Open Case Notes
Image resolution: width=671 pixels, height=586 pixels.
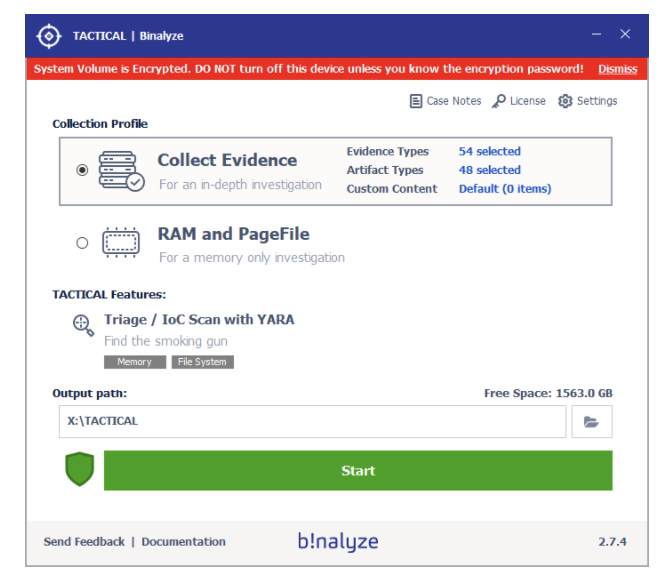point(445,101)
